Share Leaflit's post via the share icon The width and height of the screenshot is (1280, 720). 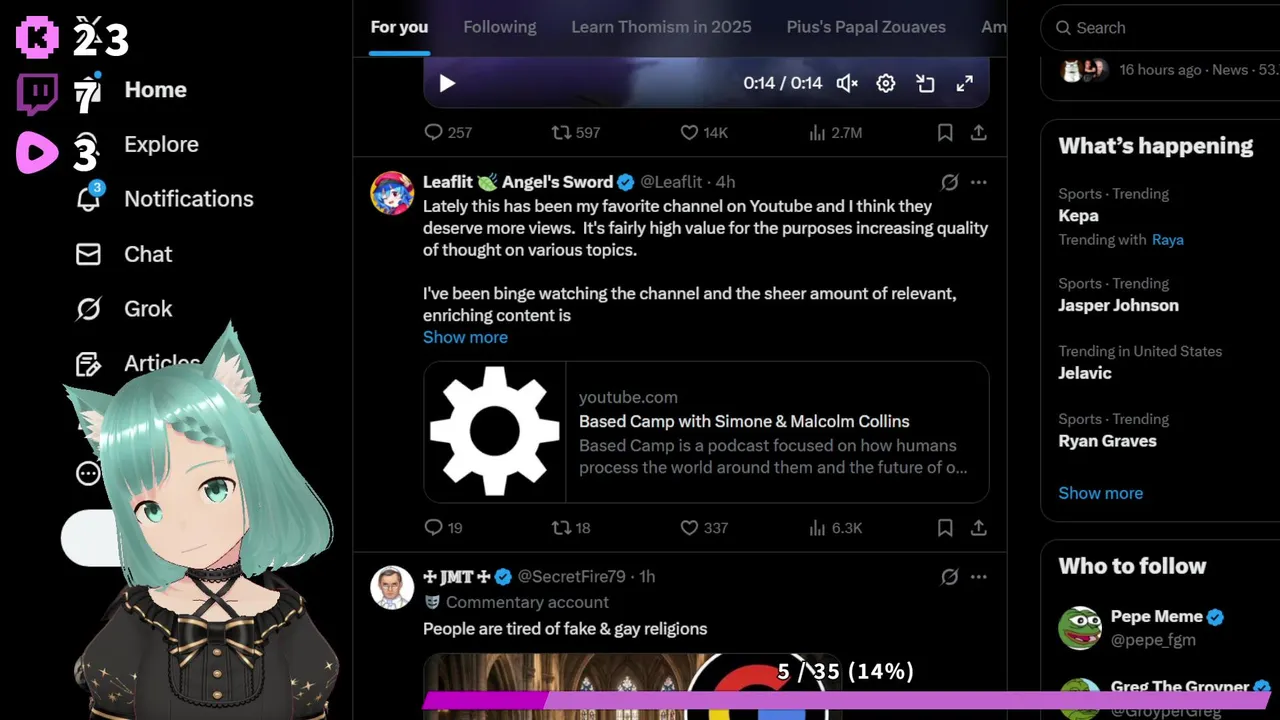point(979,527)
